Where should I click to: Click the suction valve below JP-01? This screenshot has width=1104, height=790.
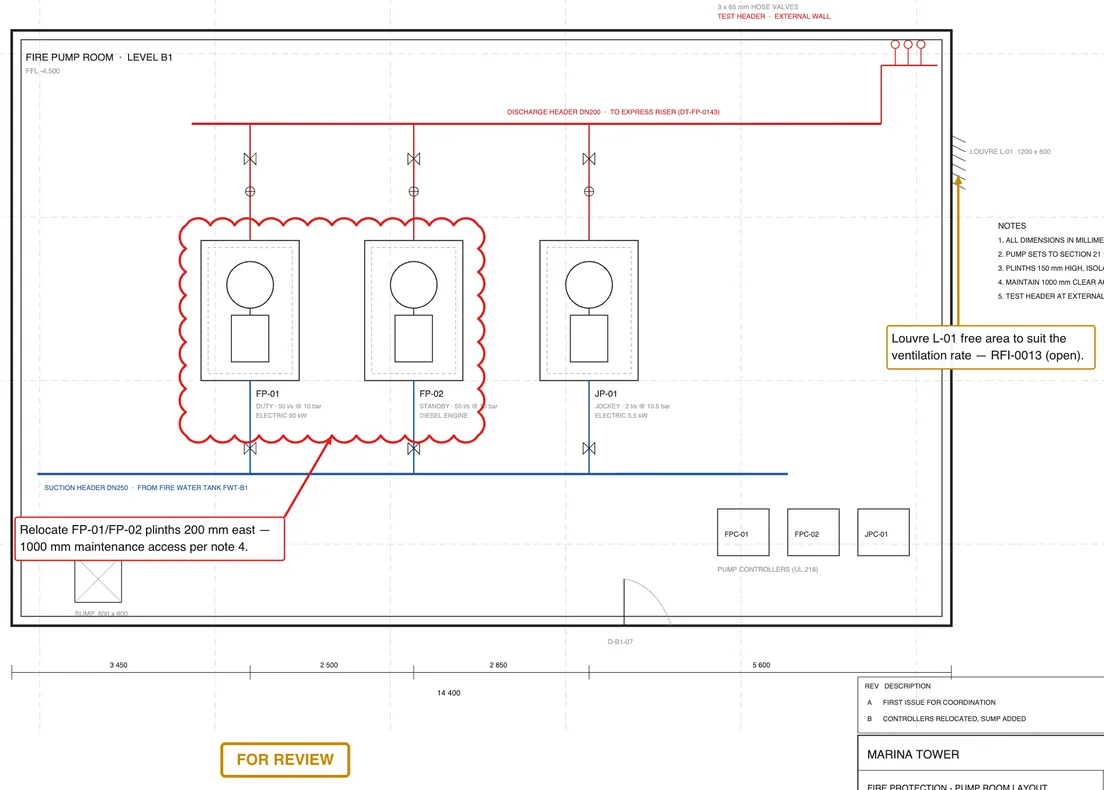[x=589, y=449]
